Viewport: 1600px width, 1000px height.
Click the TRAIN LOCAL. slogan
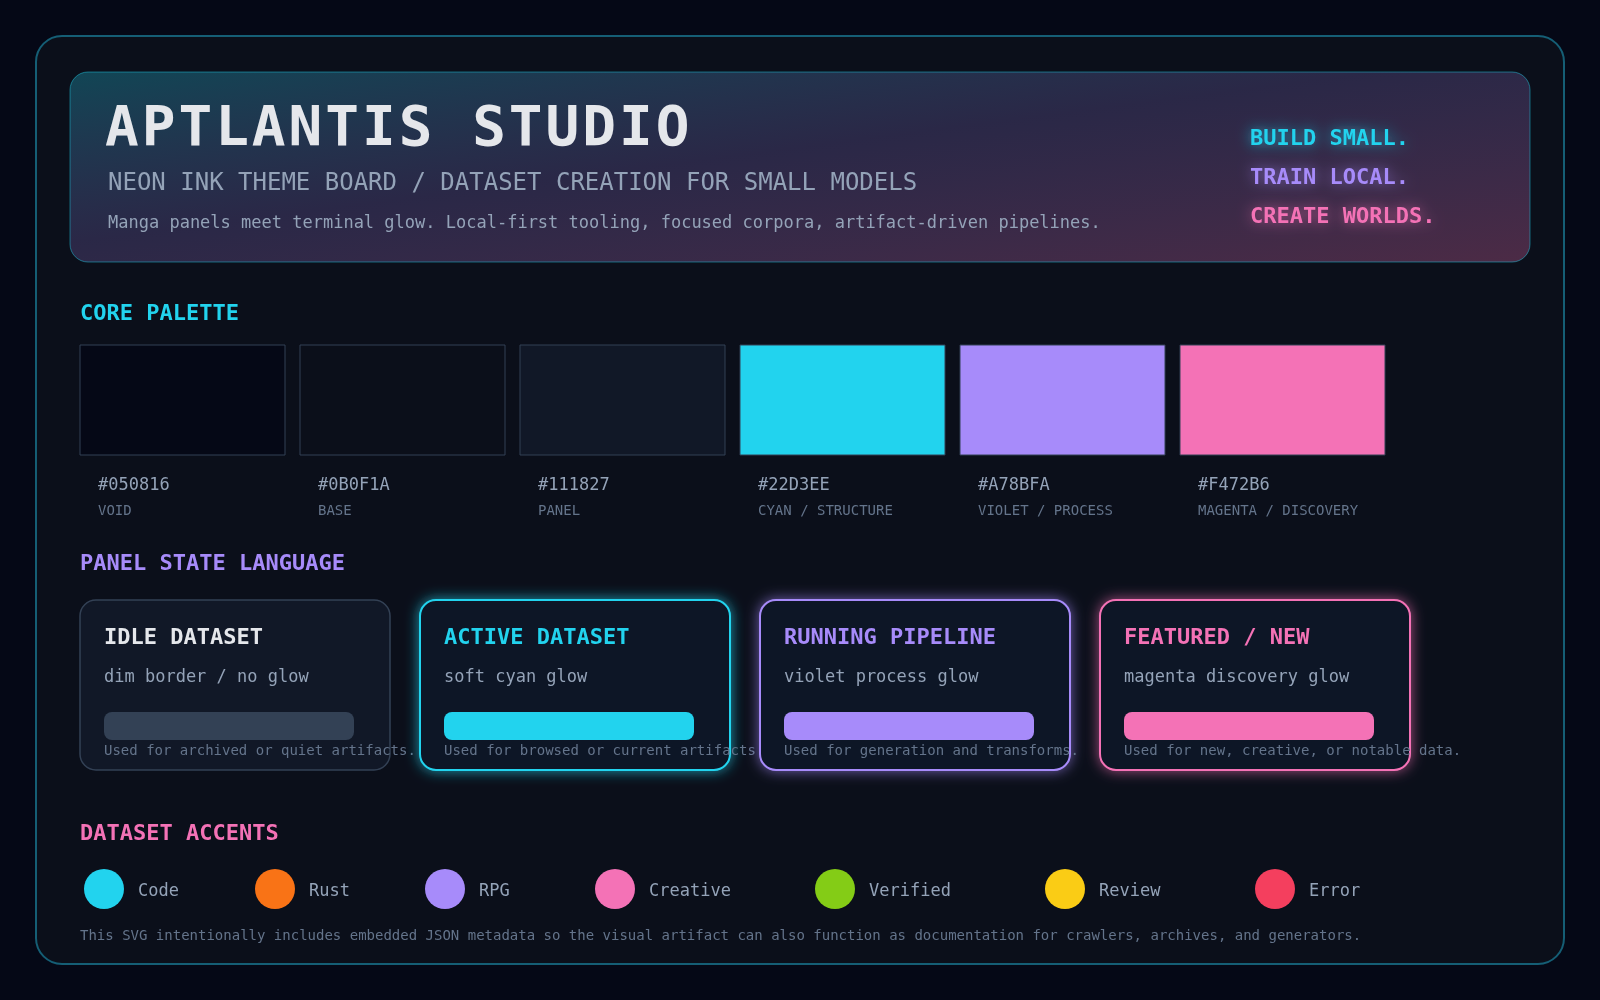[x=1329, y=177]
